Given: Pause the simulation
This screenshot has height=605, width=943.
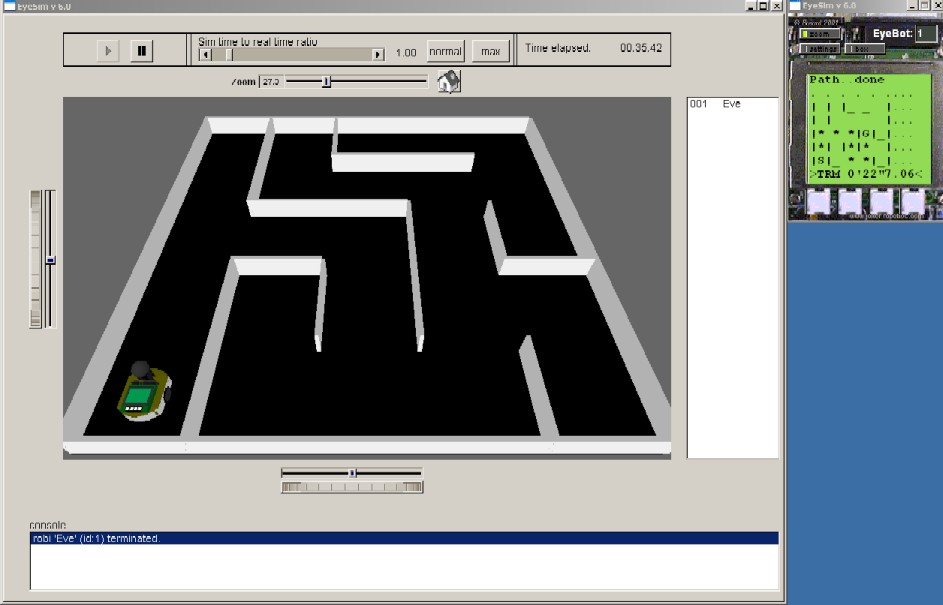Looking at the screenshot, I should pyautogui.click(x=141, y=50).
